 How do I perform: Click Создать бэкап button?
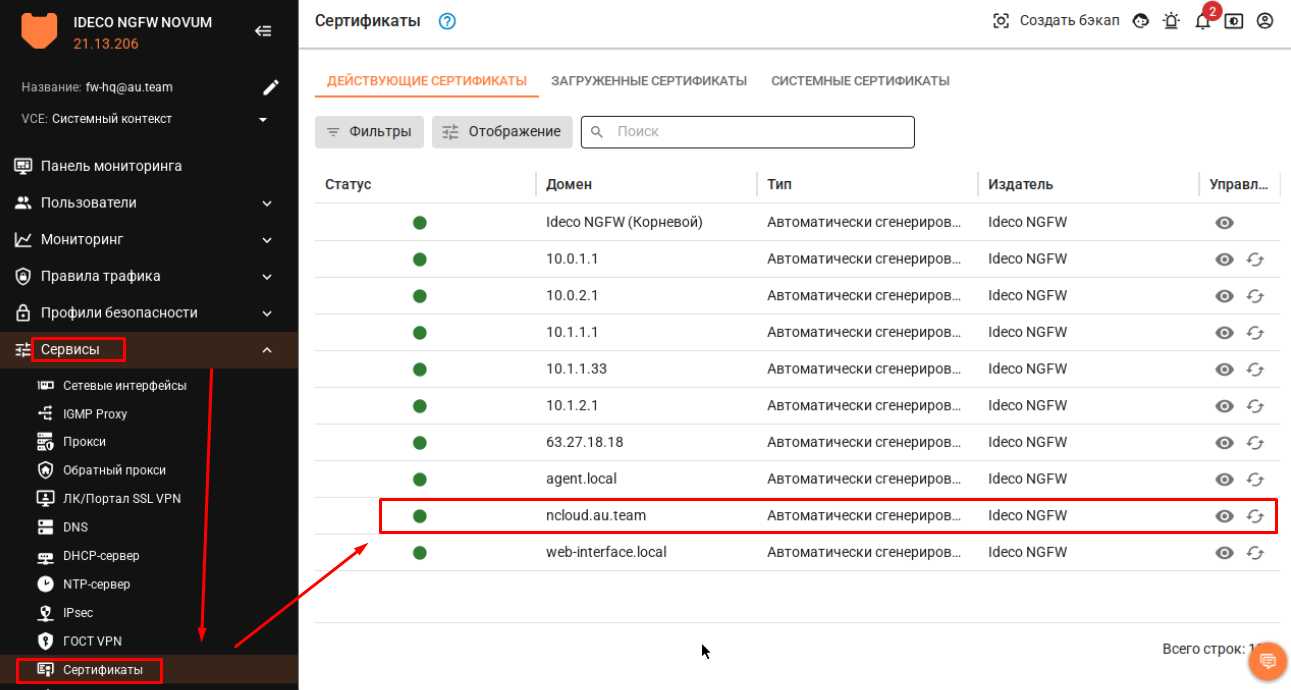click(x=1056, y=21)
